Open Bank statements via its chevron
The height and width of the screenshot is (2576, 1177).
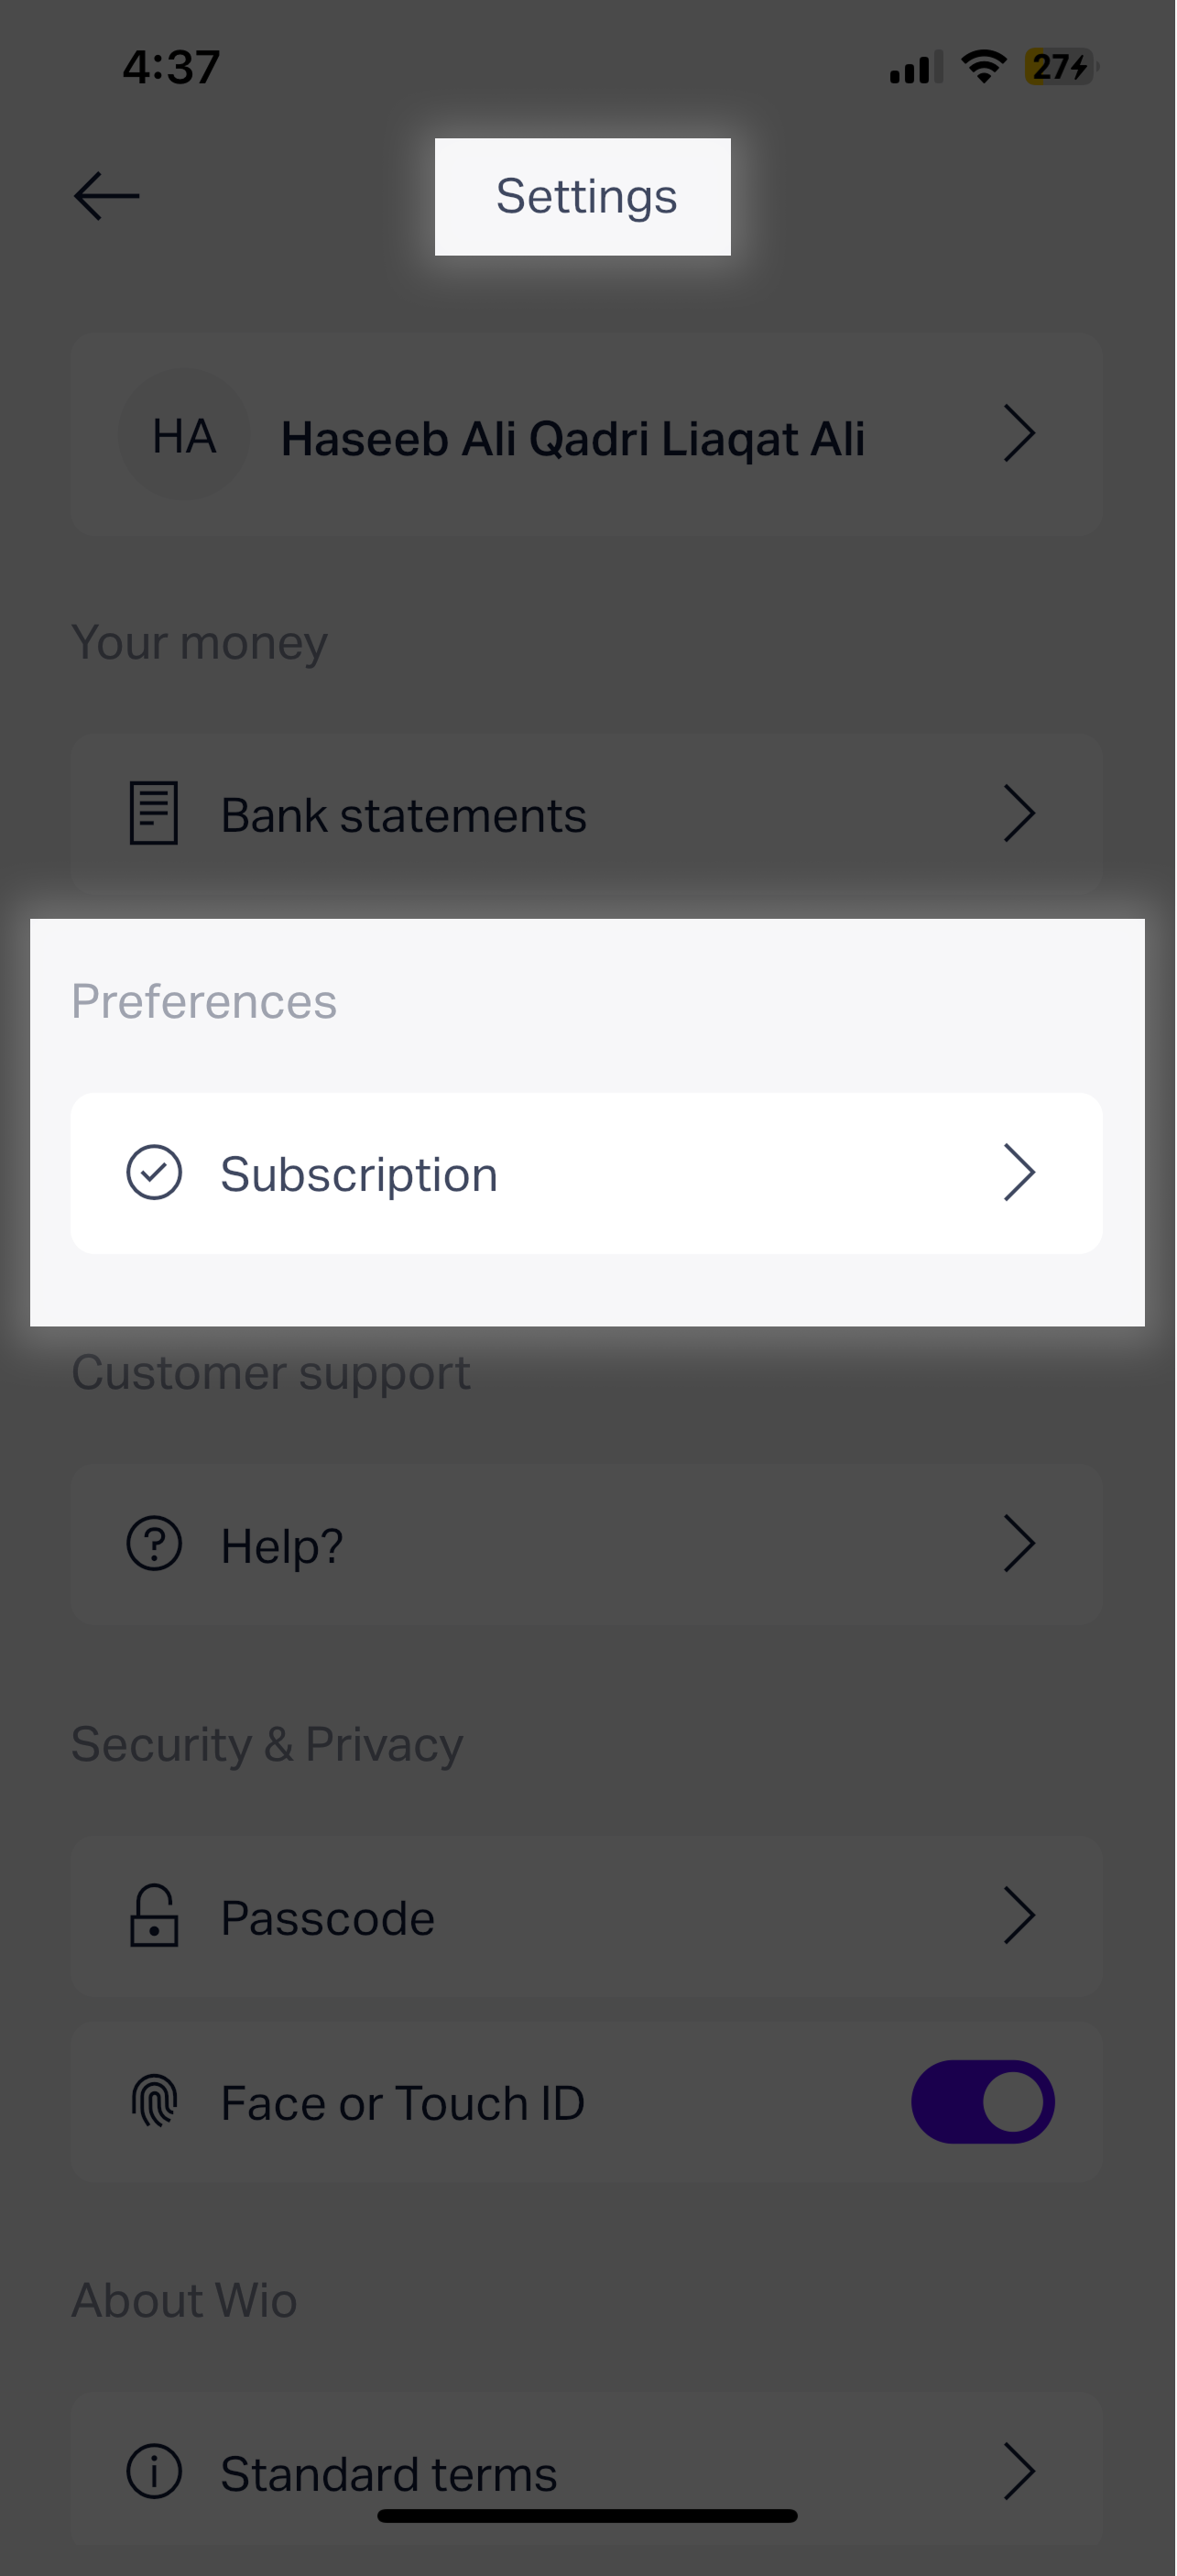pos(1018,813)
